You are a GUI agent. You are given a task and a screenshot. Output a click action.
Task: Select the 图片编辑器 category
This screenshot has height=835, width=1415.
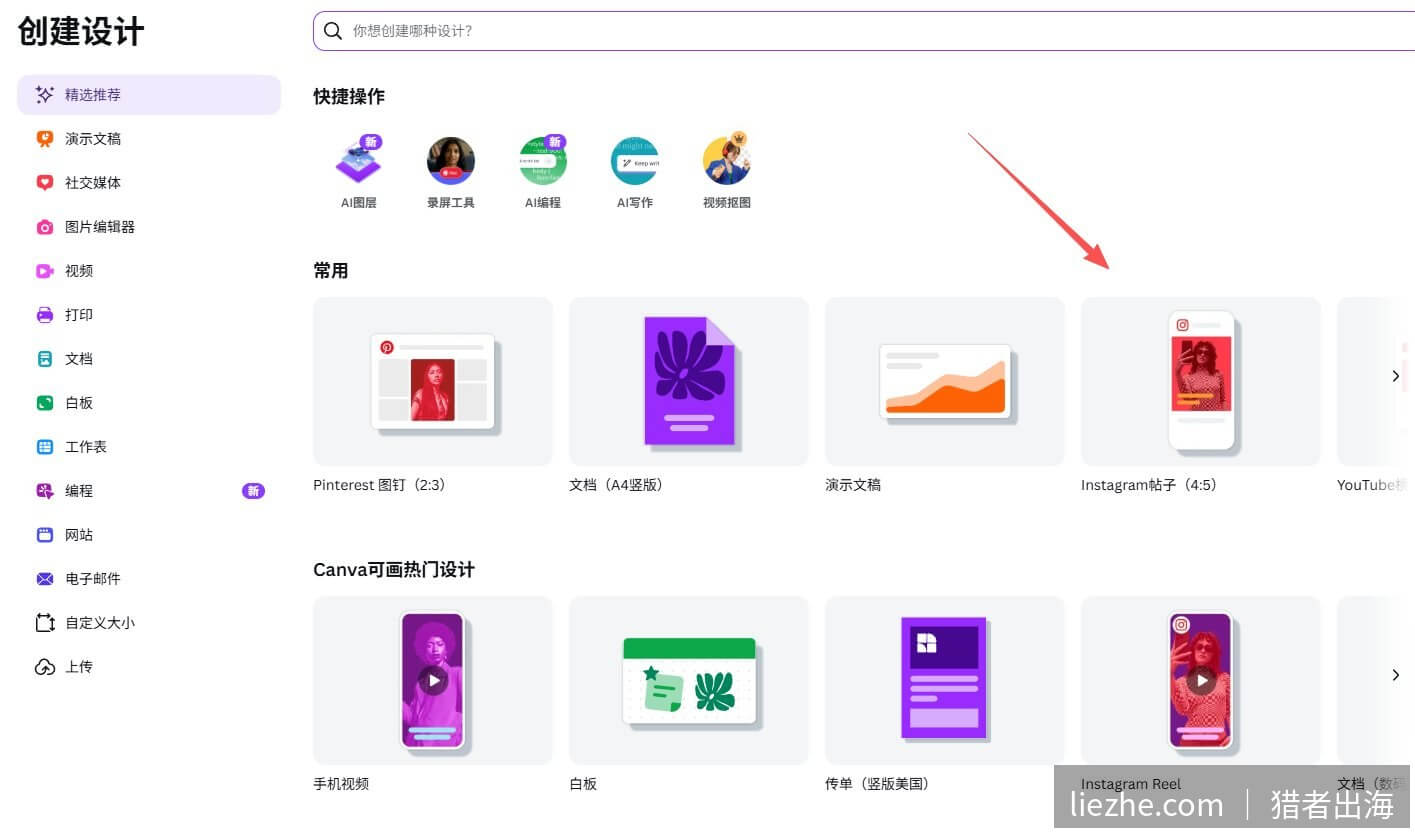149,227
